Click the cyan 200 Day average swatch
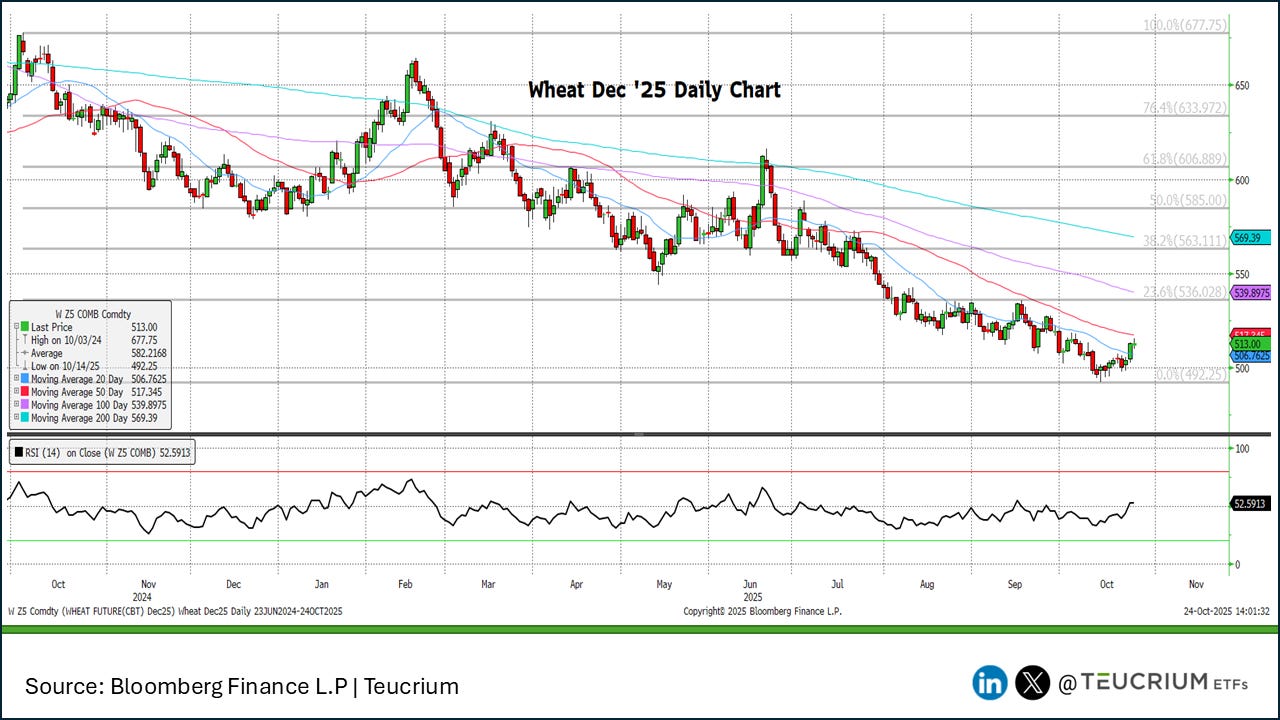The width and height of the screenshot is (1280, 720). 24,417
